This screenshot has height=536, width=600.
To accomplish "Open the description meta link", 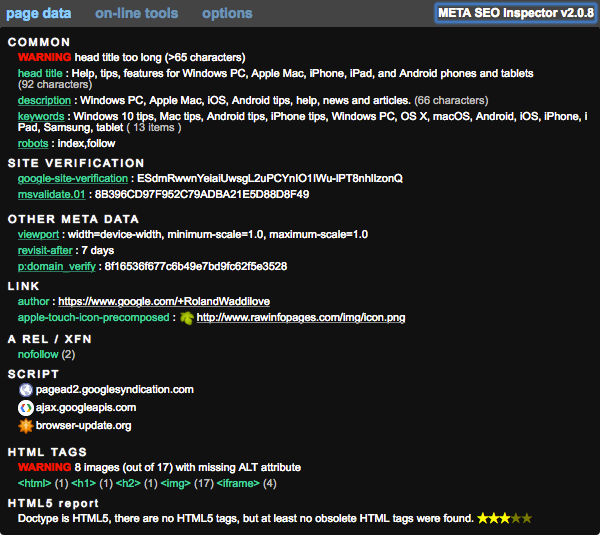I will (x=44, y=100).
